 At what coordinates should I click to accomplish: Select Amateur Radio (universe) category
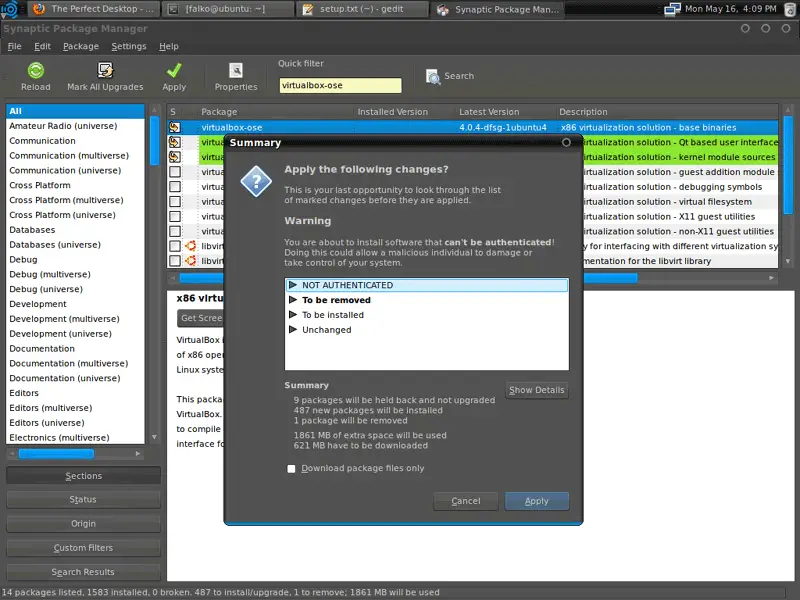pos(76,126)
